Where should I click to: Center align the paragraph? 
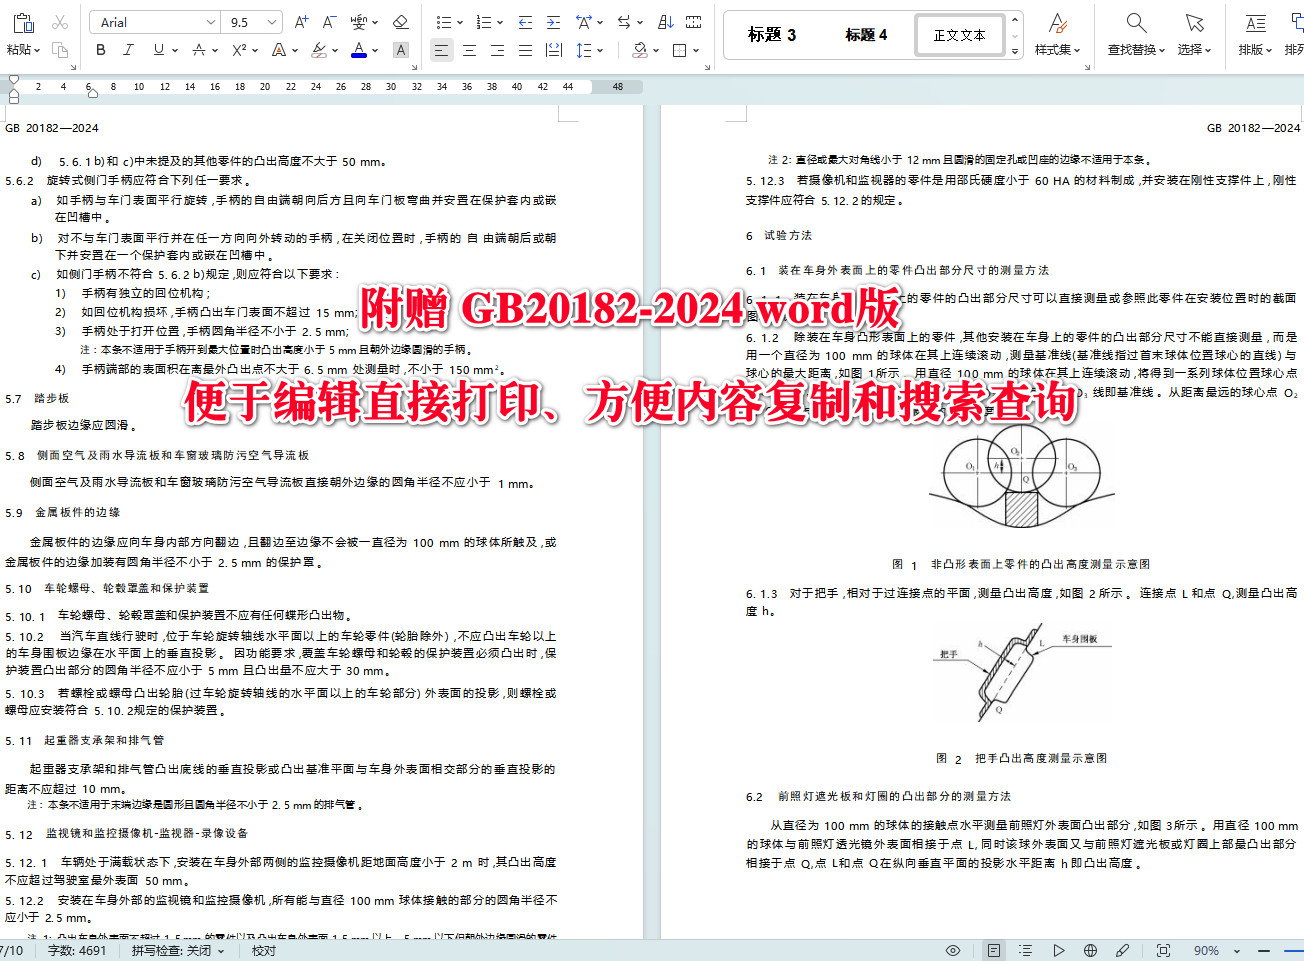pyautogui.click(x=469, y=50)
